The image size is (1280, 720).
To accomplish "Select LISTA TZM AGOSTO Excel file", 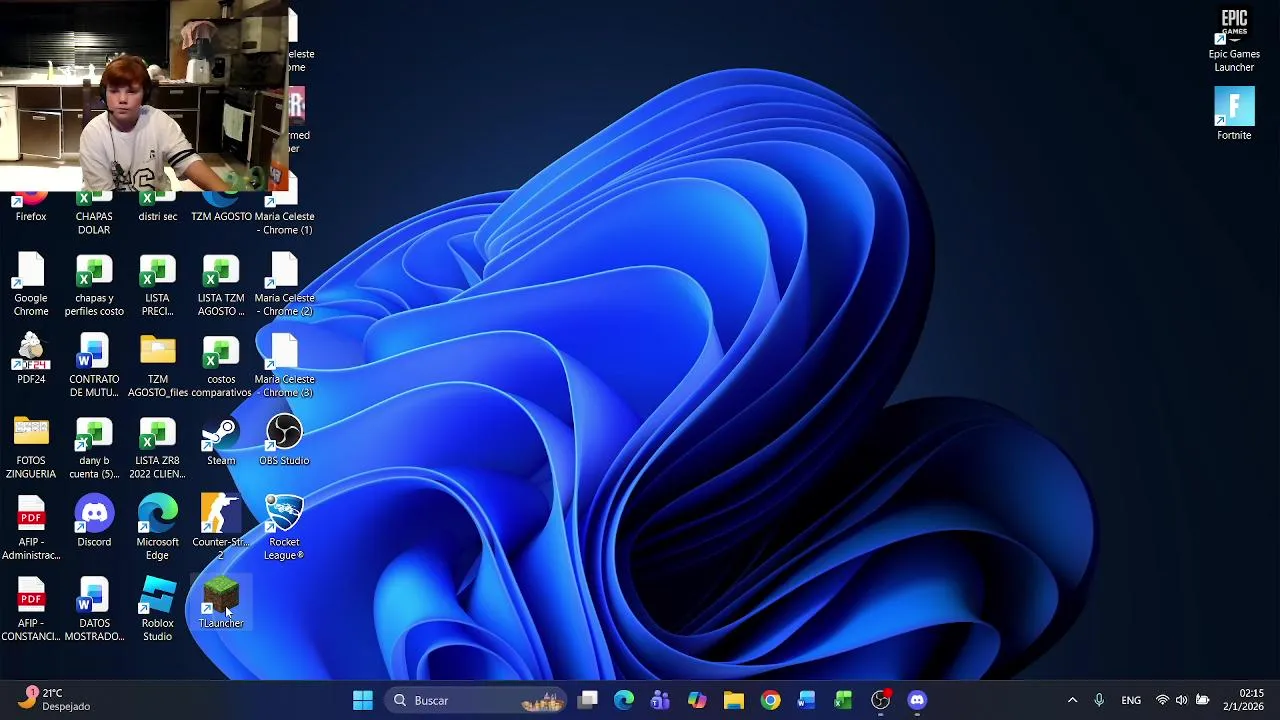I will pos(221,284).
